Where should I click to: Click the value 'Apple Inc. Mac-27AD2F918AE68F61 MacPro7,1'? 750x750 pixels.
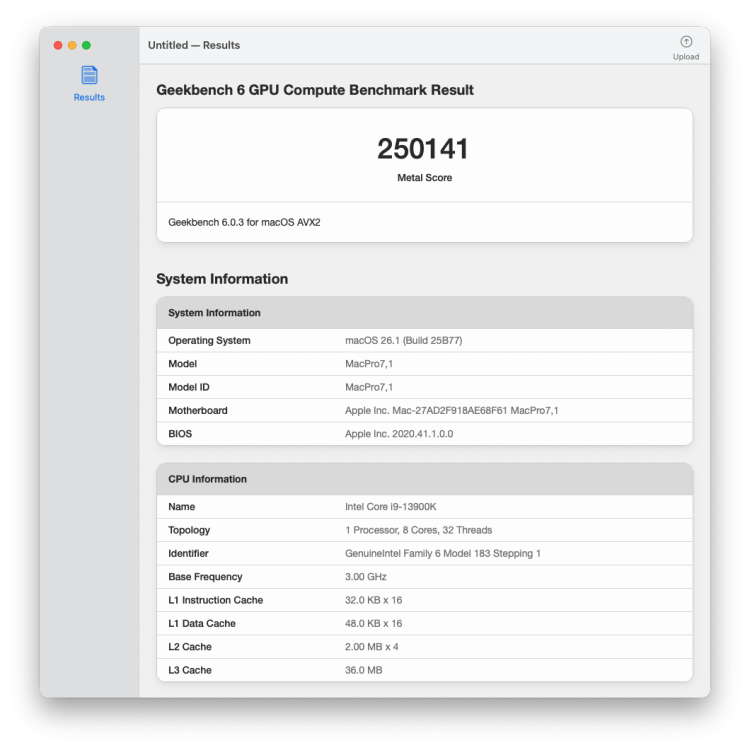(452, 410)
